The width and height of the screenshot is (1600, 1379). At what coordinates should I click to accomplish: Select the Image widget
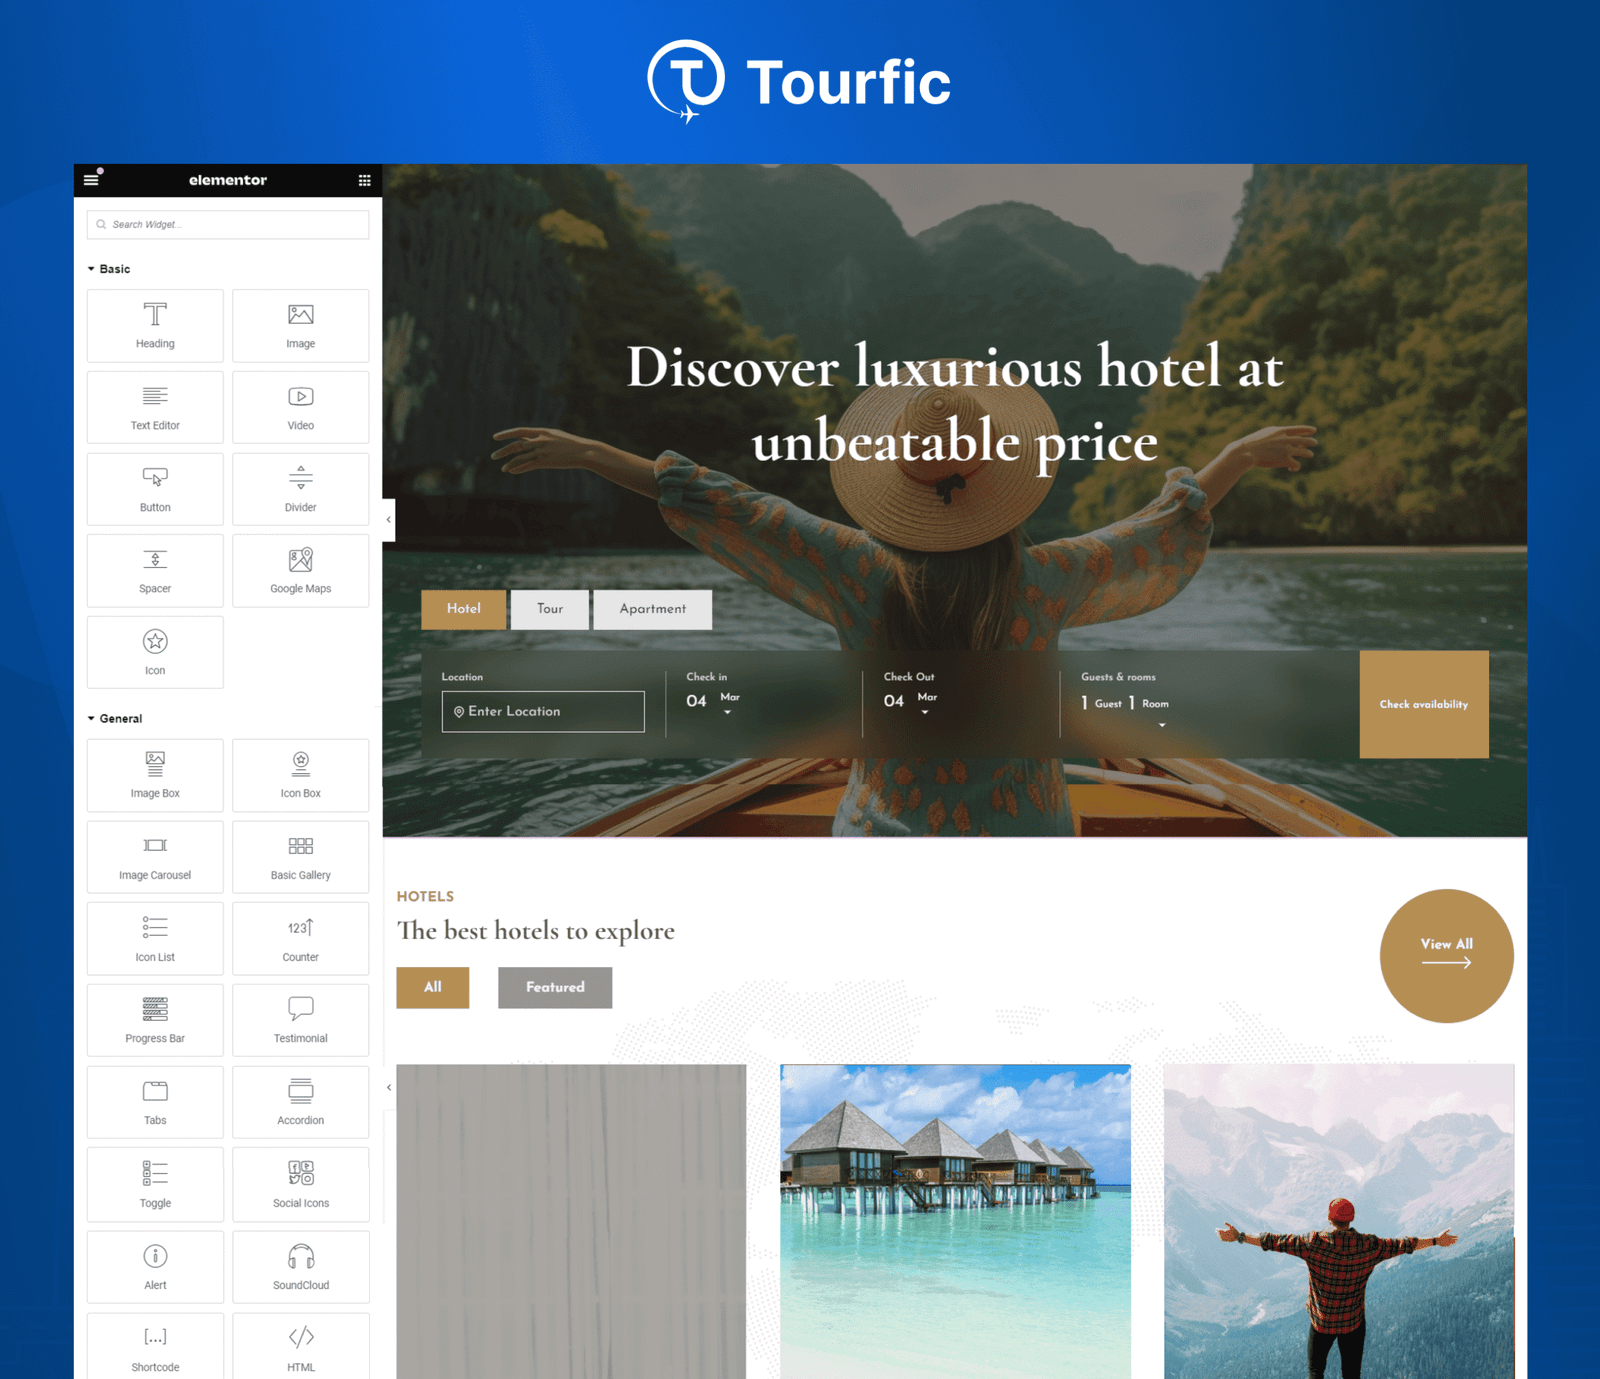click(x=301, y=326)
